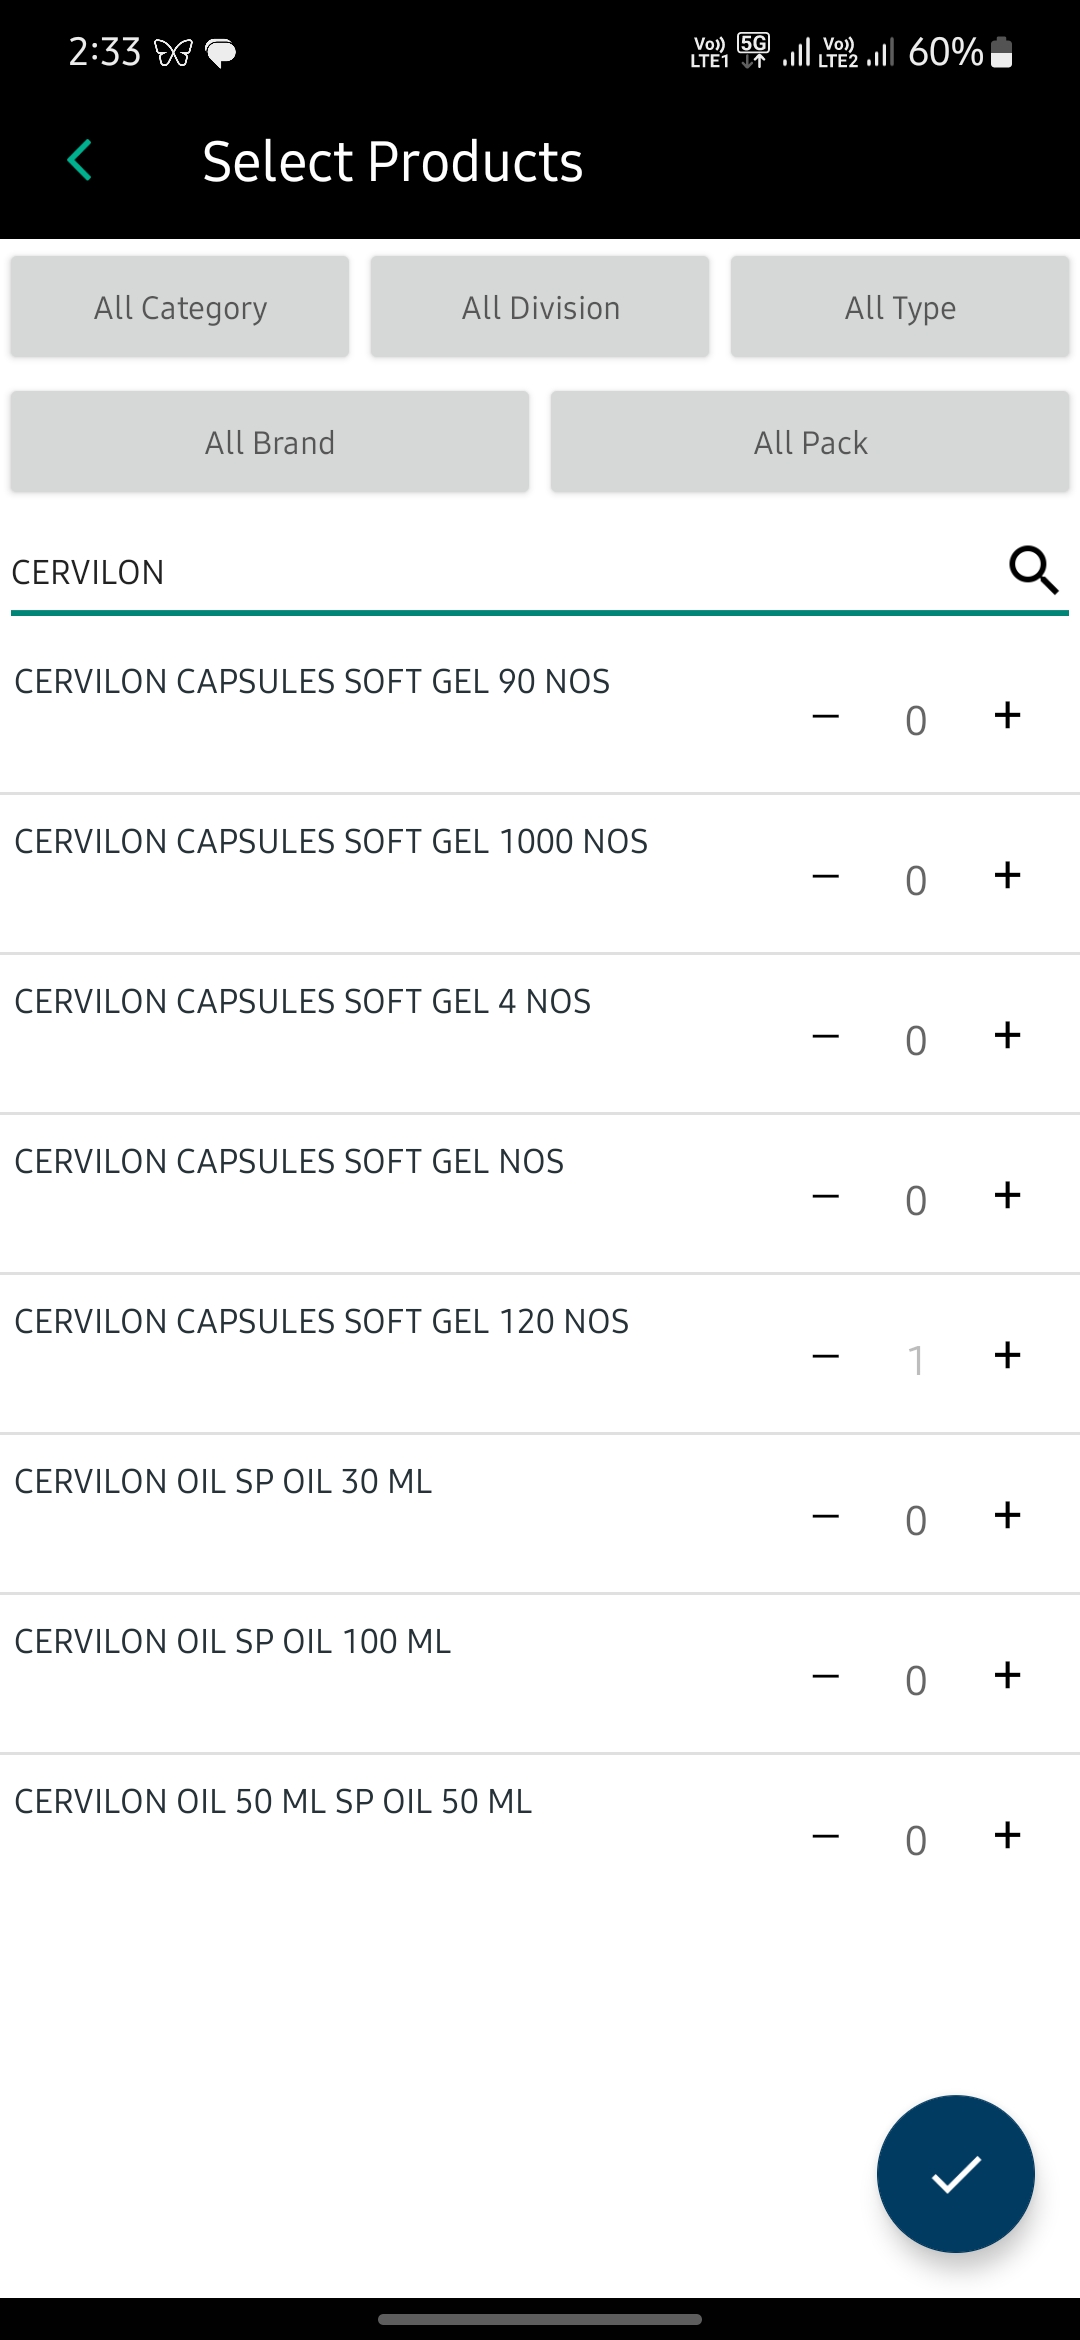Add one Cervilon Oil SP Oil 30 ML
1080x2340 pixels.
pos(1007,1516)
